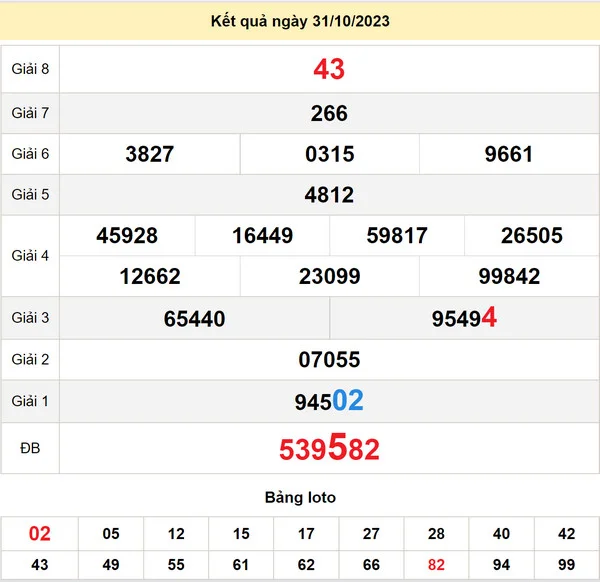
Task: Click the Giải 5 result 4812
Action: point(329,195)
